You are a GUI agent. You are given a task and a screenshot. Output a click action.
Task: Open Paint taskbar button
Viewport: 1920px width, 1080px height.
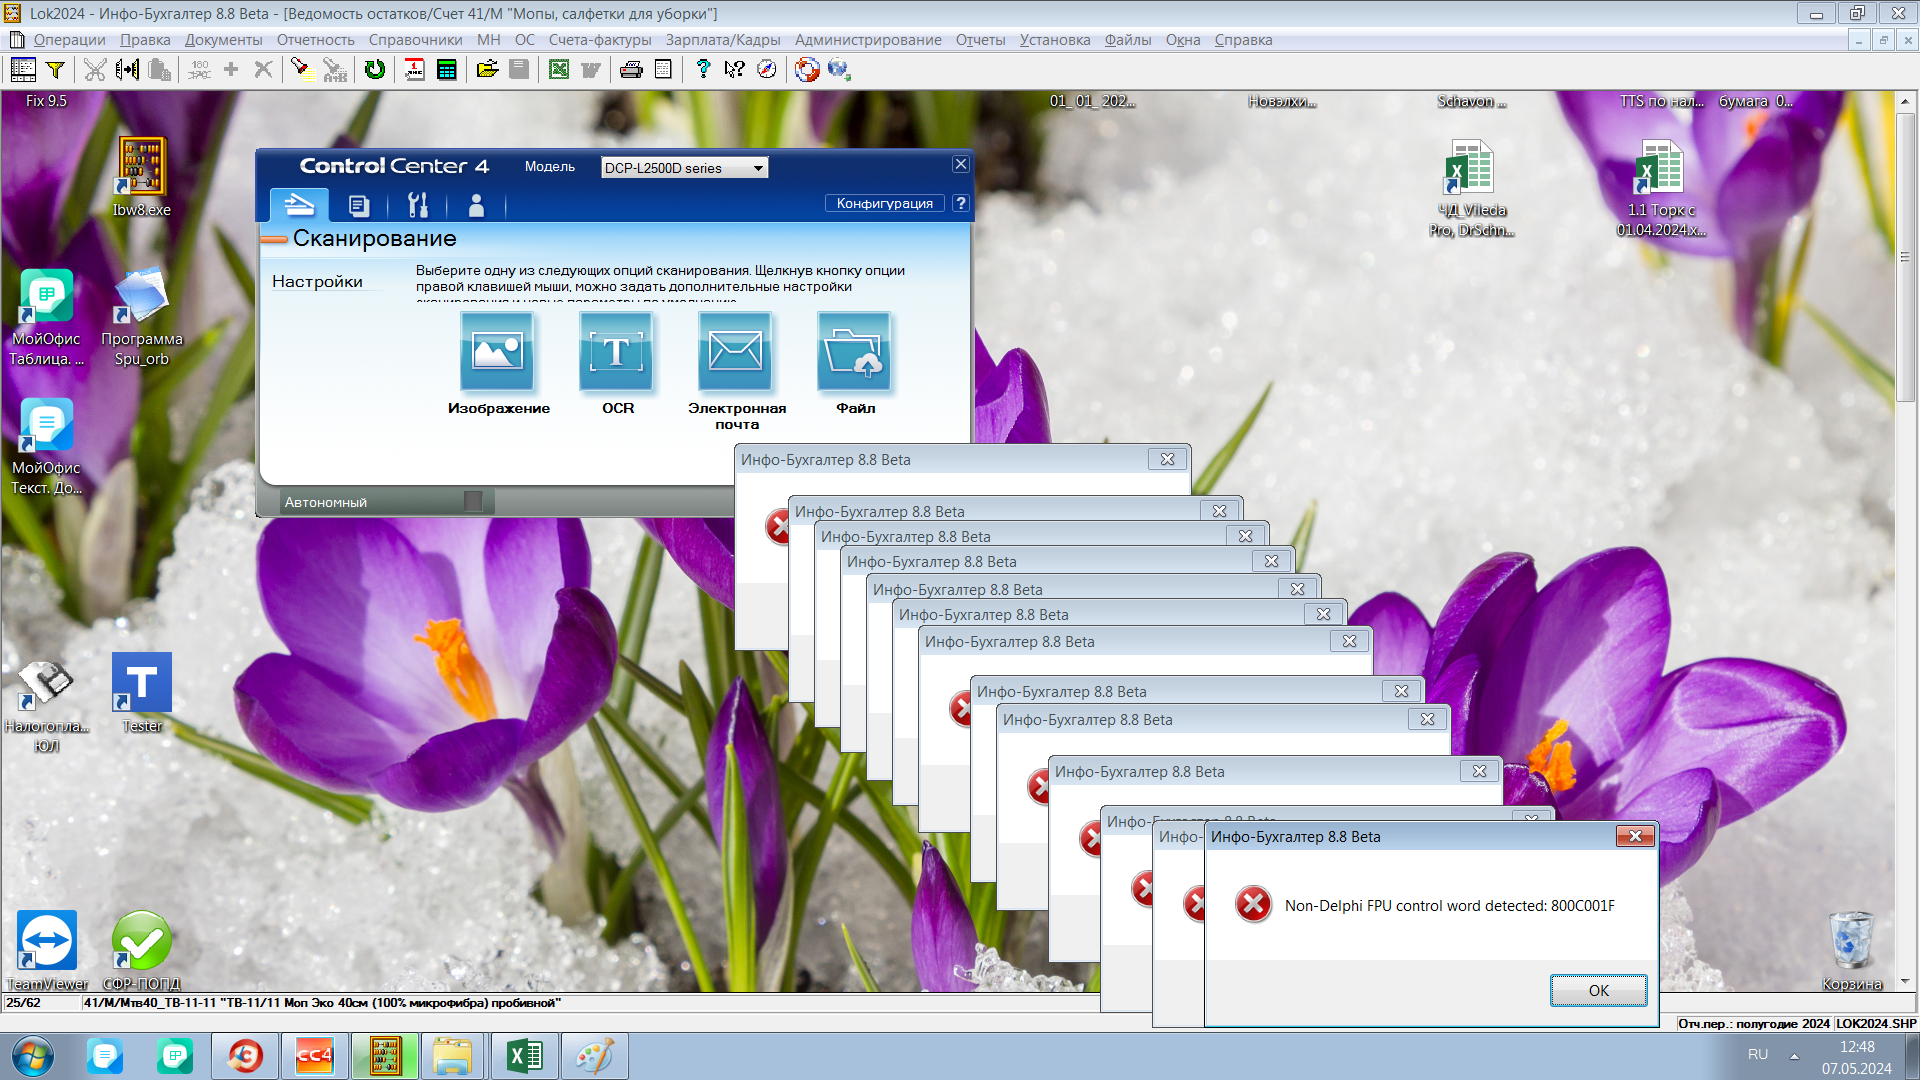click(x=594, y=1056)
